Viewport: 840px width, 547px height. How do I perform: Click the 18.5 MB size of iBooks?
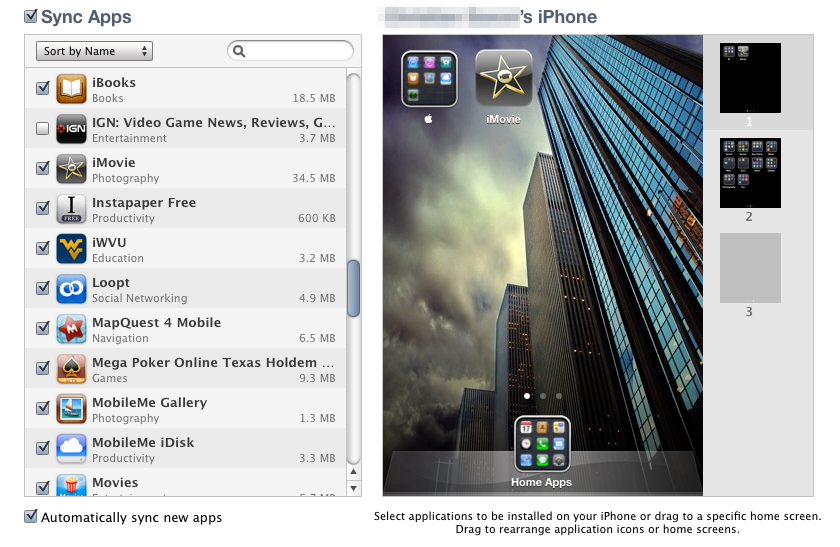314,99
